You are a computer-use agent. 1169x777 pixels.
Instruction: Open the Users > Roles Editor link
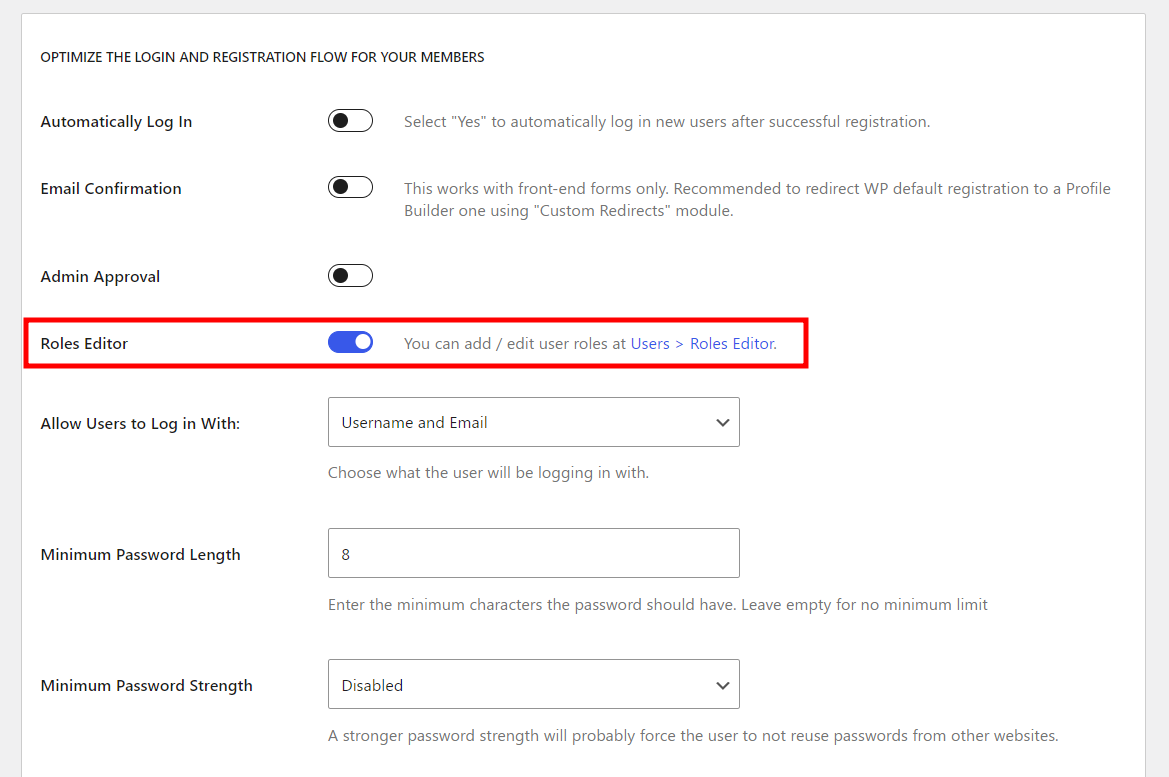point(702,343)
